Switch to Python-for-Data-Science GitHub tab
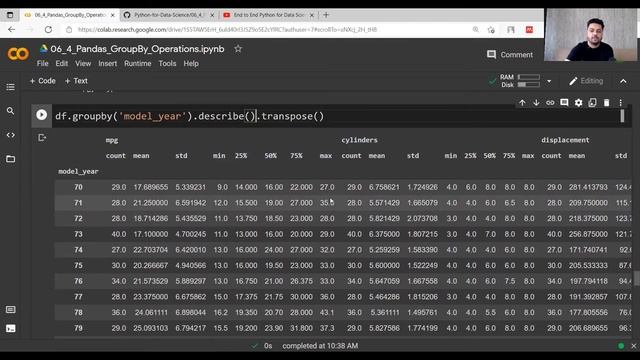 pyautogui.click(x=168, y=15)
